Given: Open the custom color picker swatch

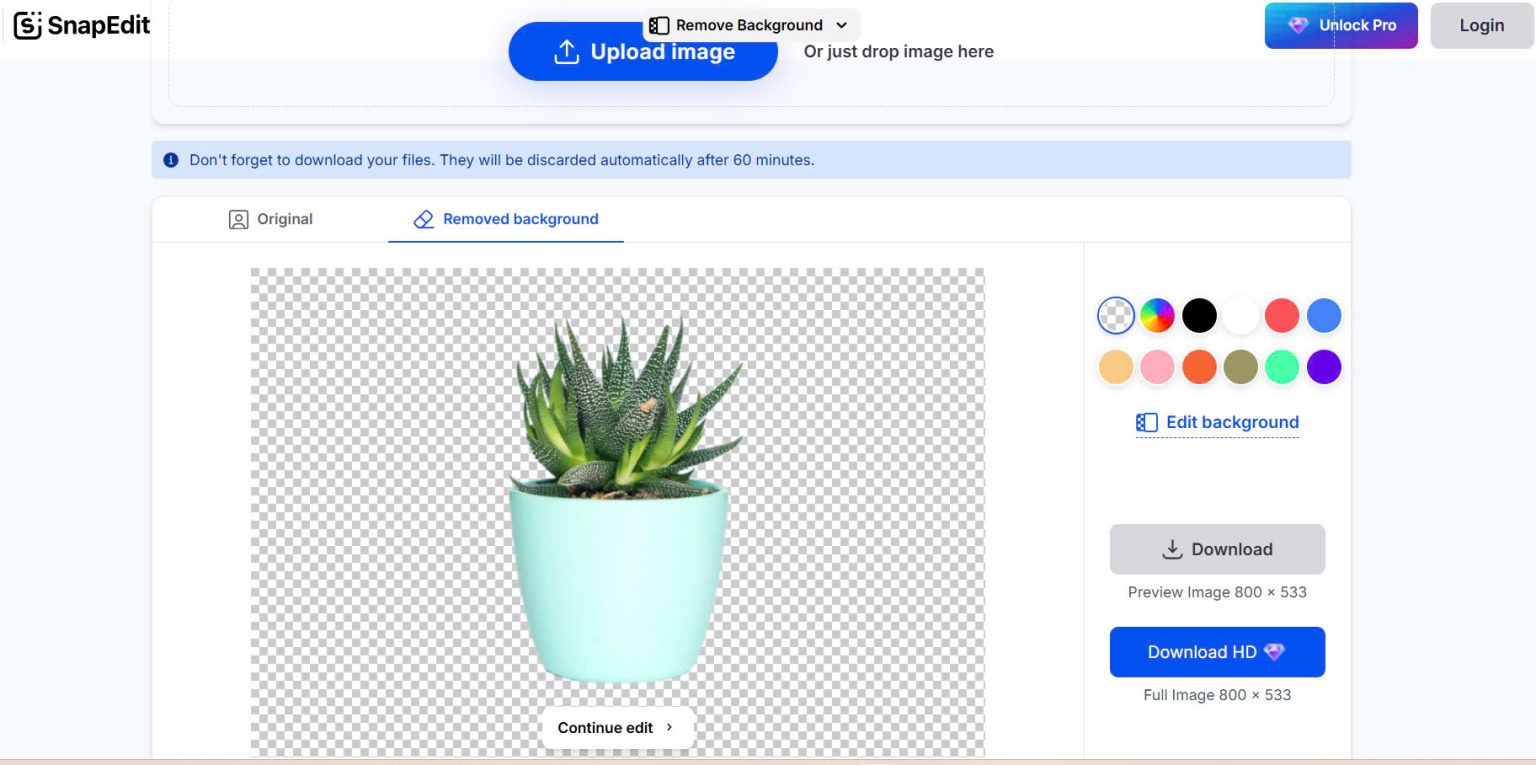Looking at the screenshot, I should coord(1157,315).
